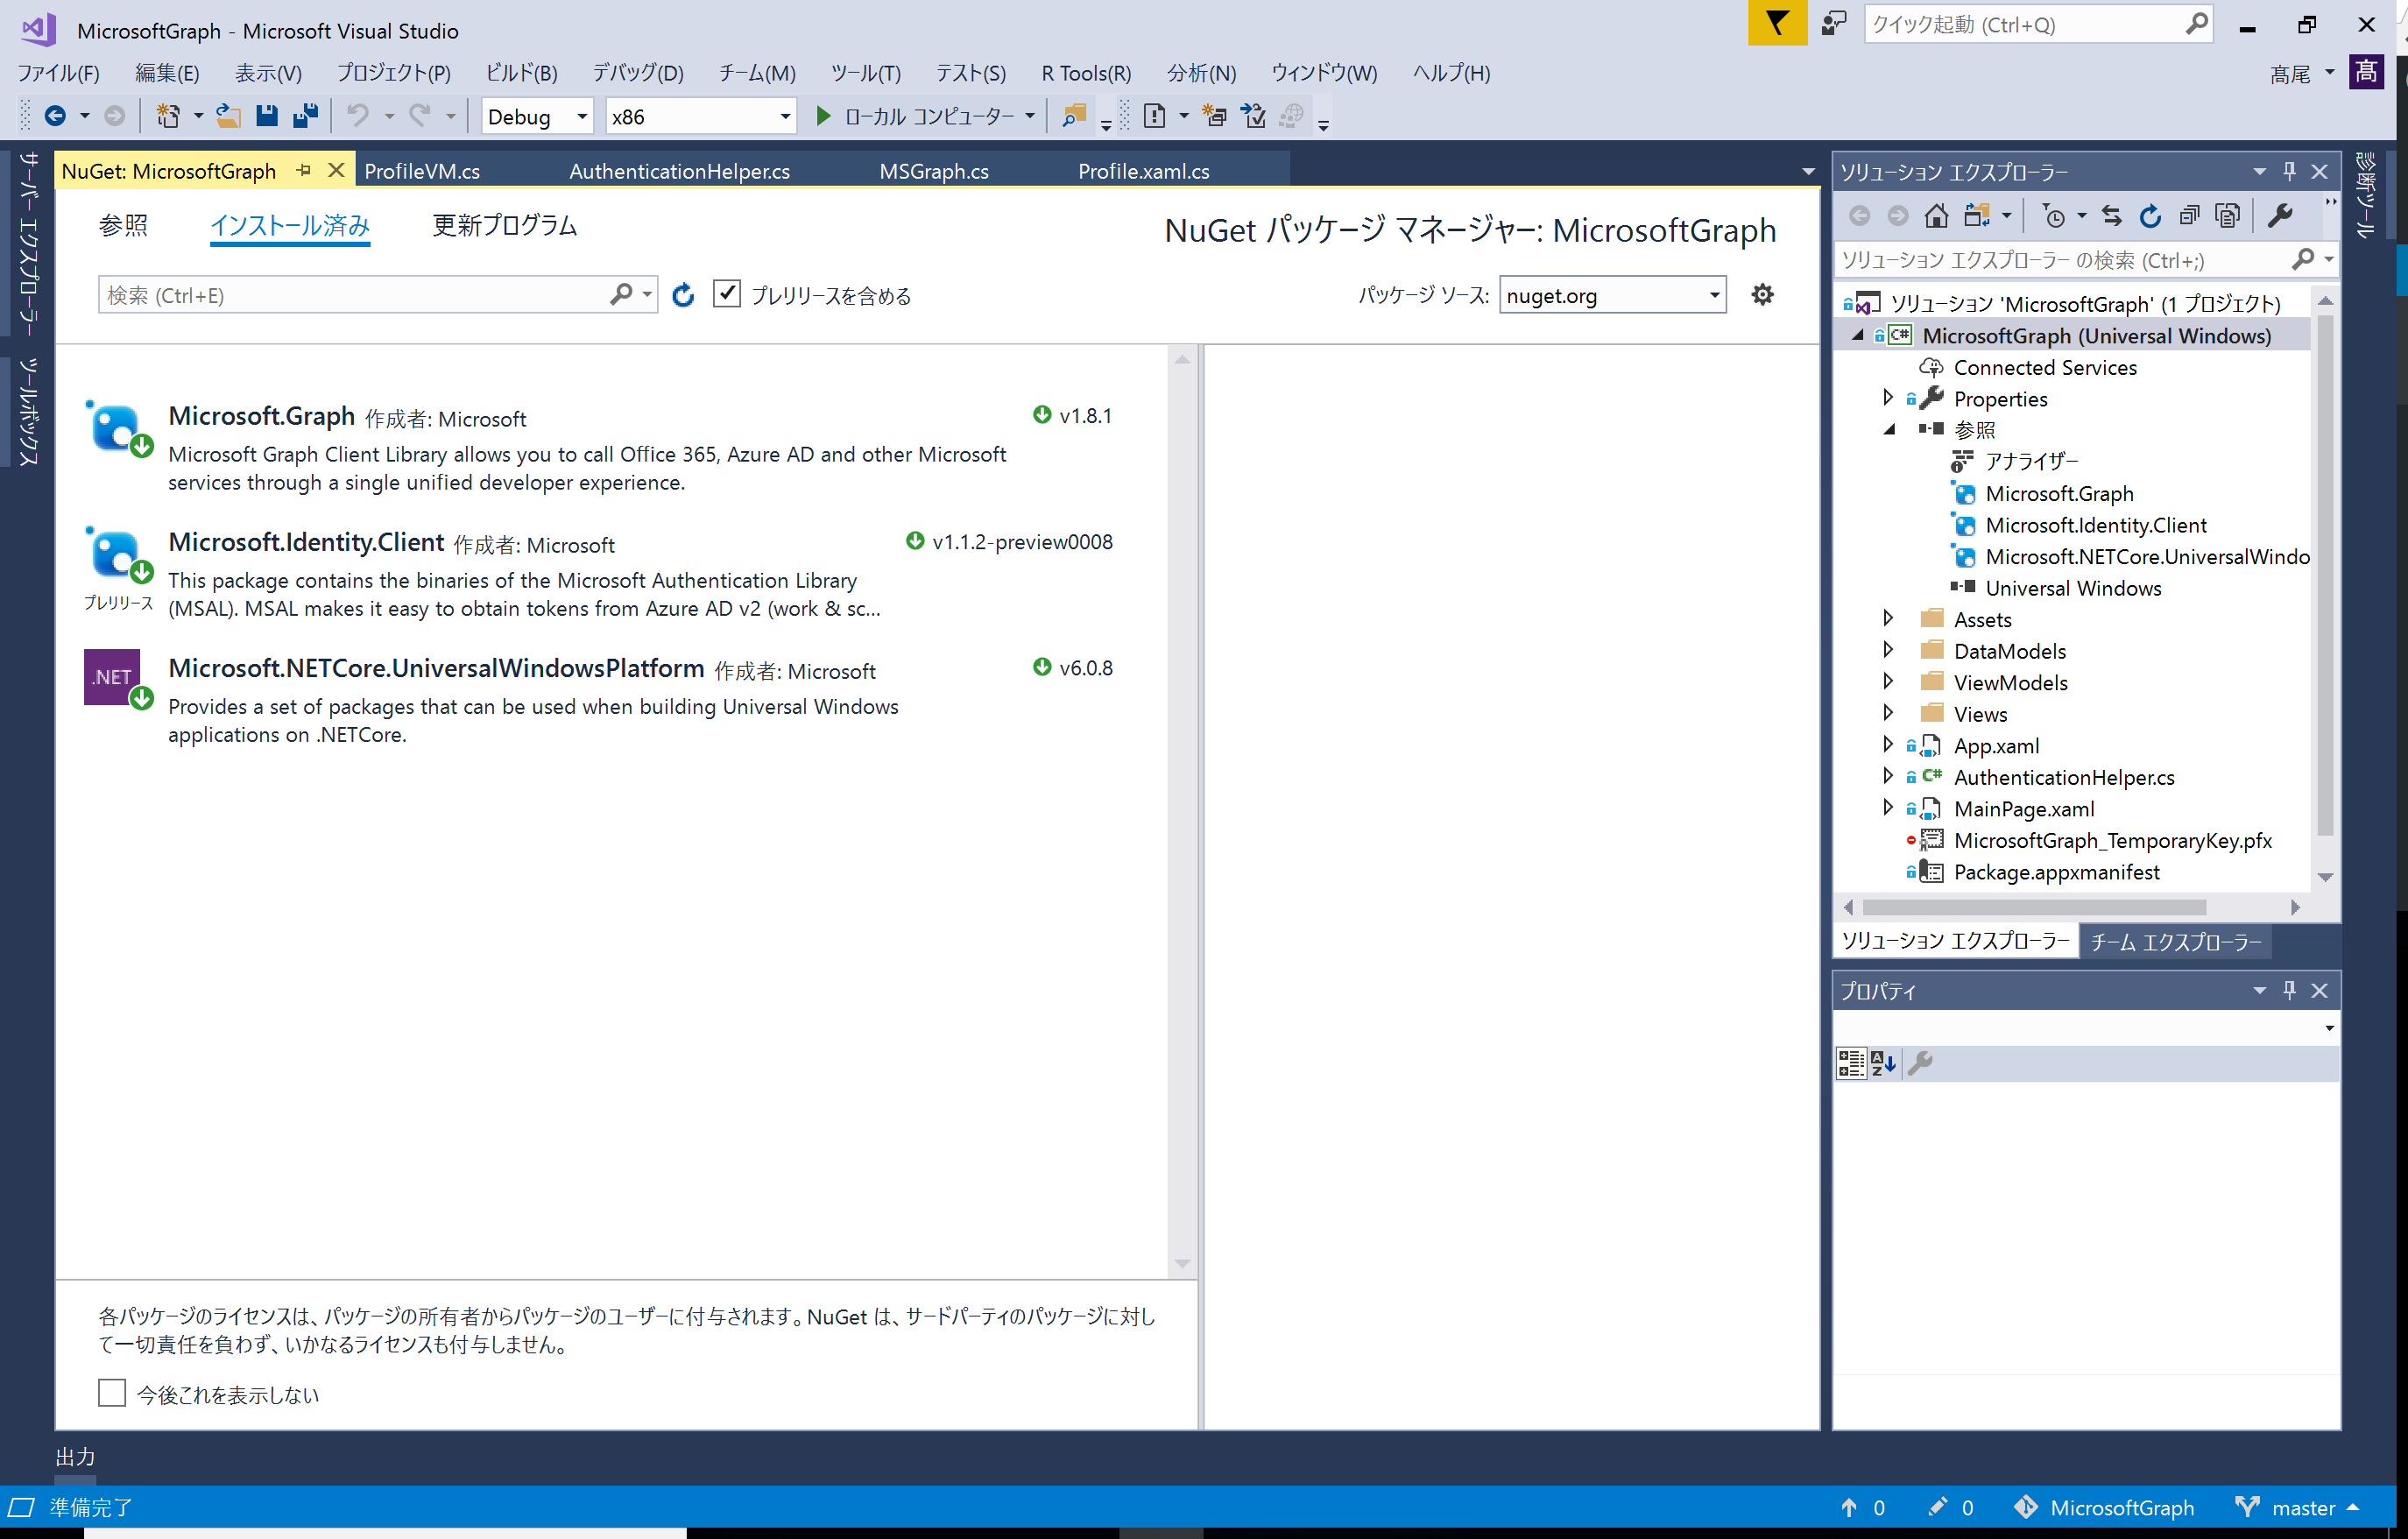Screen dimensions: 2408x1539
Task: Click pending changes pencil in status bar
Action: click(x=1937, y=1507)
